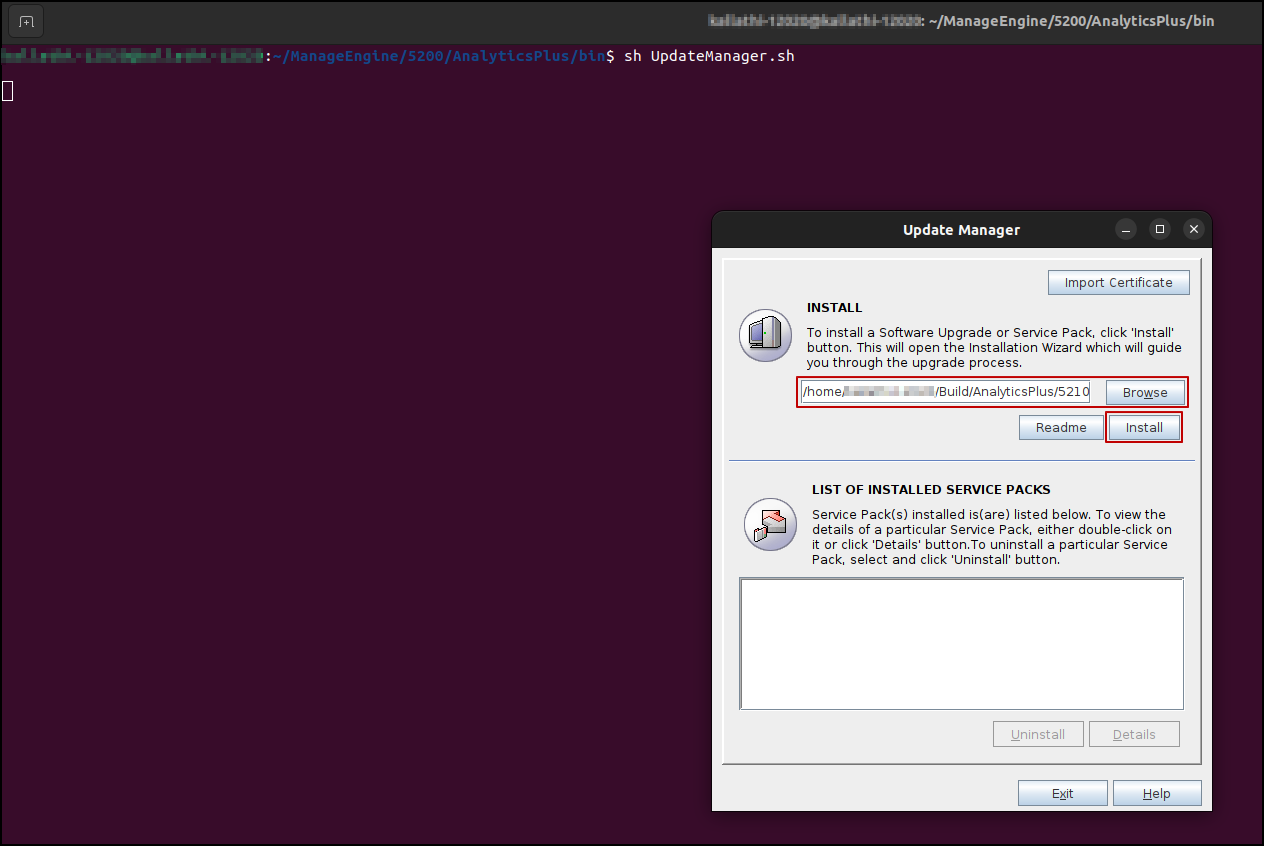This screenshot has width=1264, height=846.
Task: Click the Uninstall button
Action: pos(1038,733)
